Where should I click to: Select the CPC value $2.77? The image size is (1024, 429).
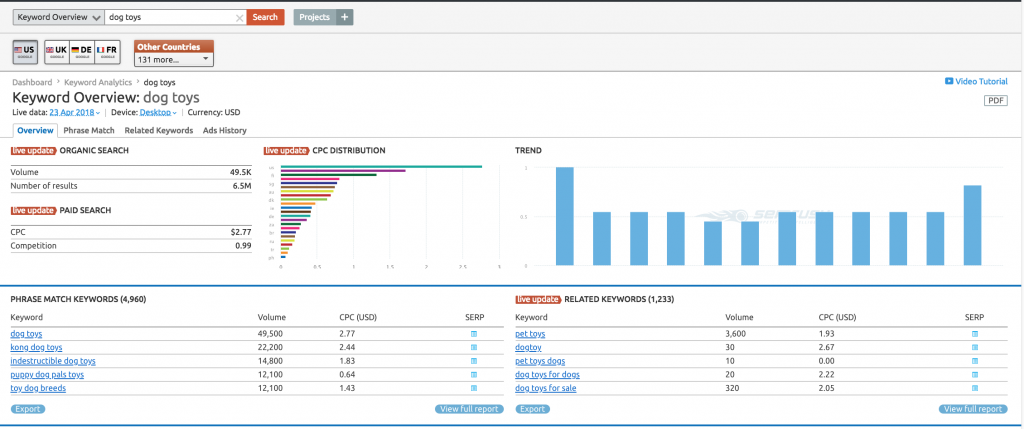tap(241, 232)
